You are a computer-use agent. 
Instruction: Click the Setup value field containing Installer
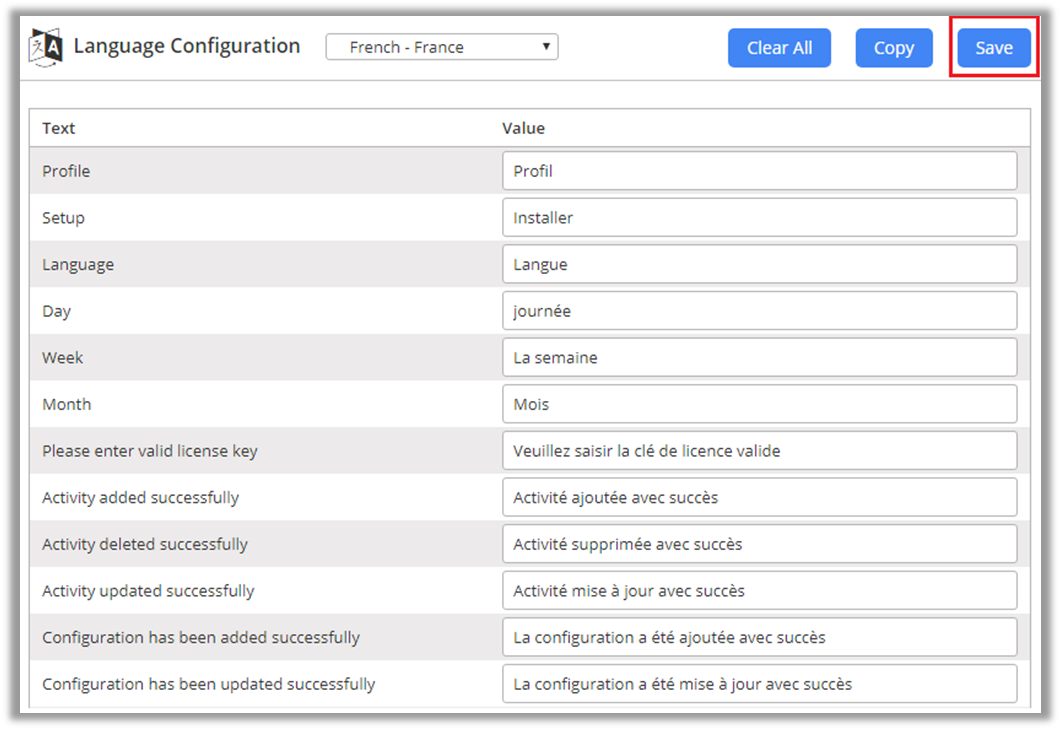[759, 218]
